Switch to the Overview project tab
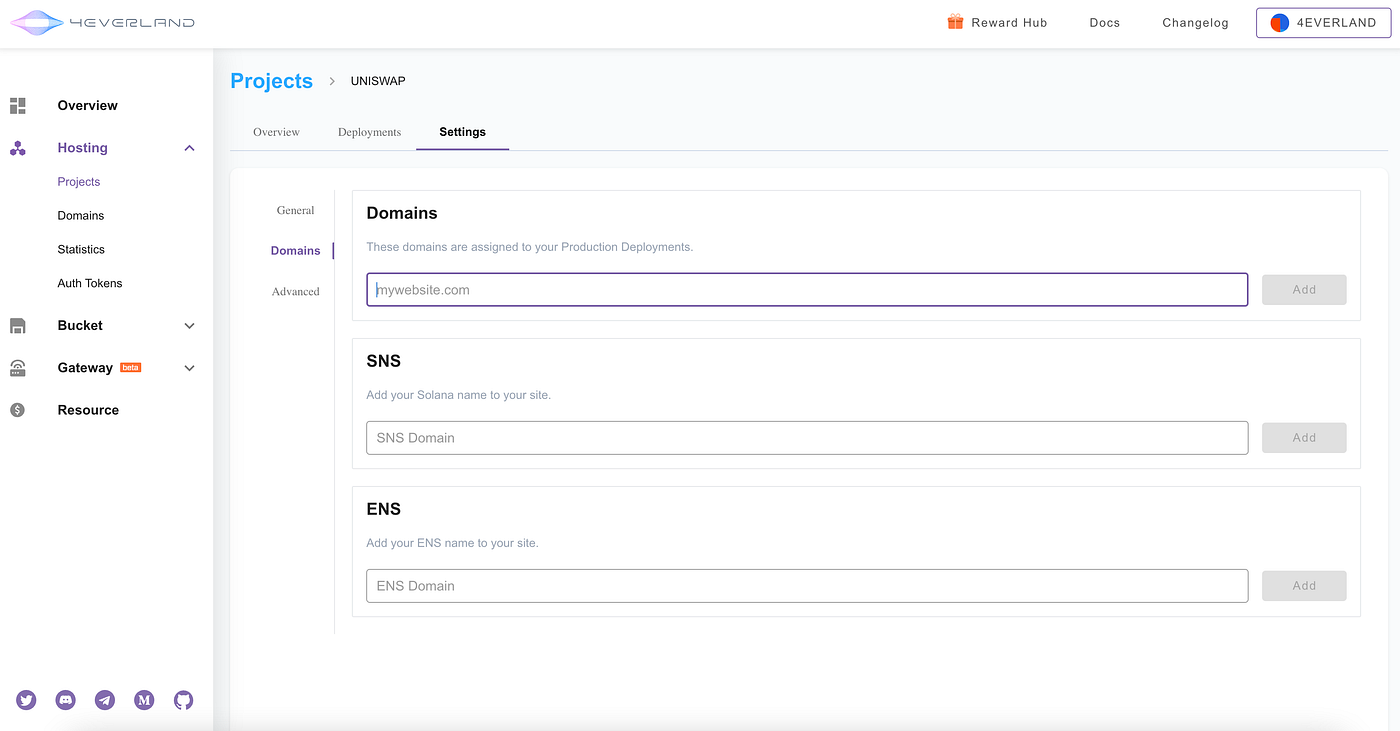Viewport: 1400px width, 731px height. click(x=276, y=132)
